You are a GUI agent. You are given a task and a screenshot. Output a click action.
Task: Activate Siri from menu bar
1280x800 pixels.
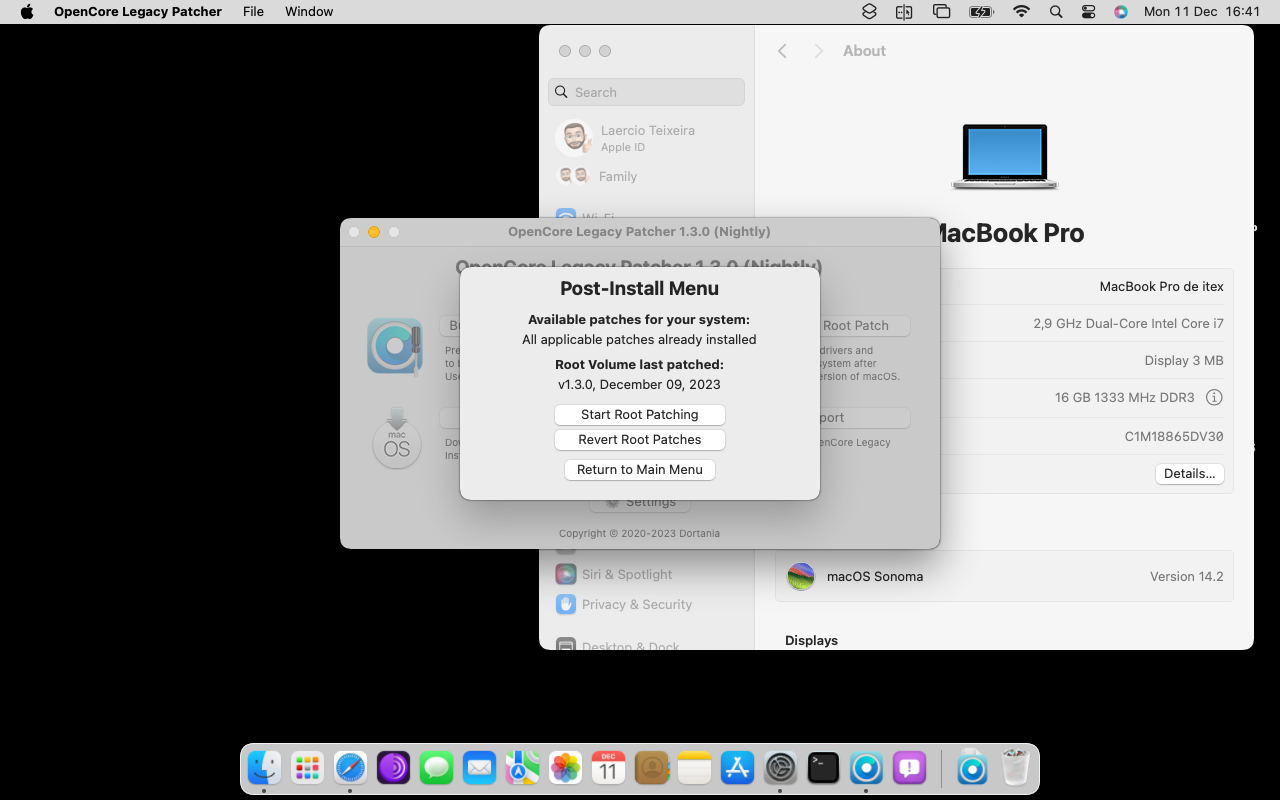tap(1121, 12)
